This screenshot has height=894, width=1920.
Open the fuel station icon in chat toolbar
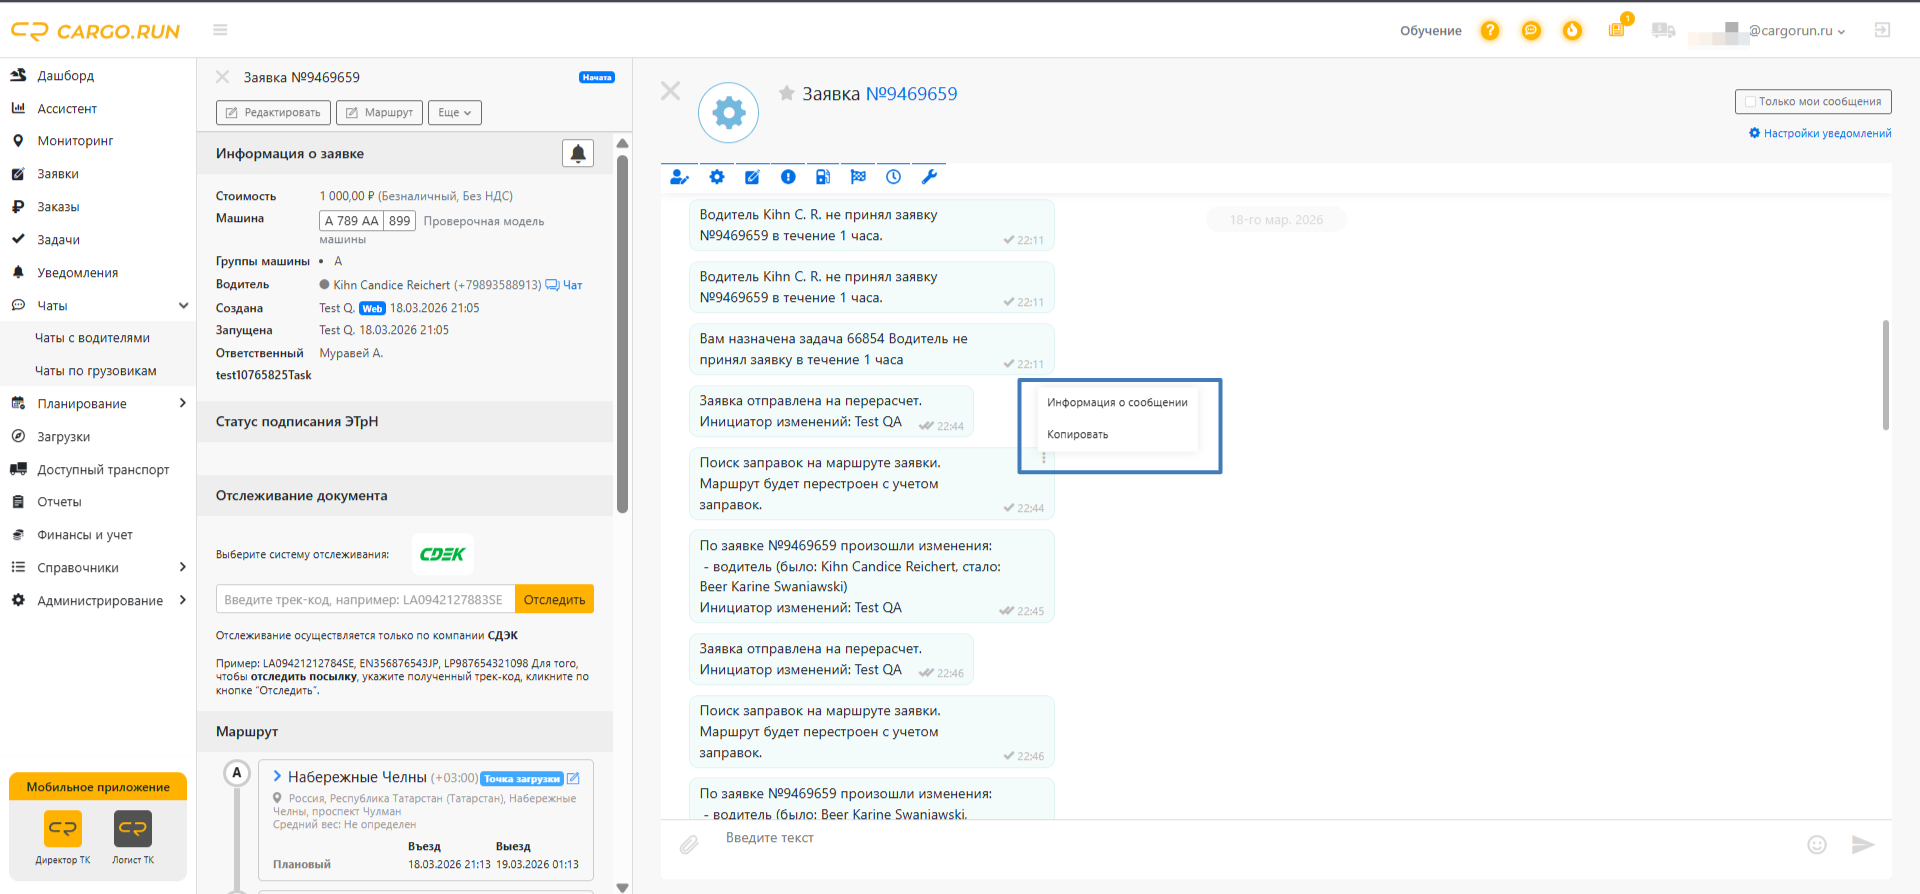tap(823, 177)
